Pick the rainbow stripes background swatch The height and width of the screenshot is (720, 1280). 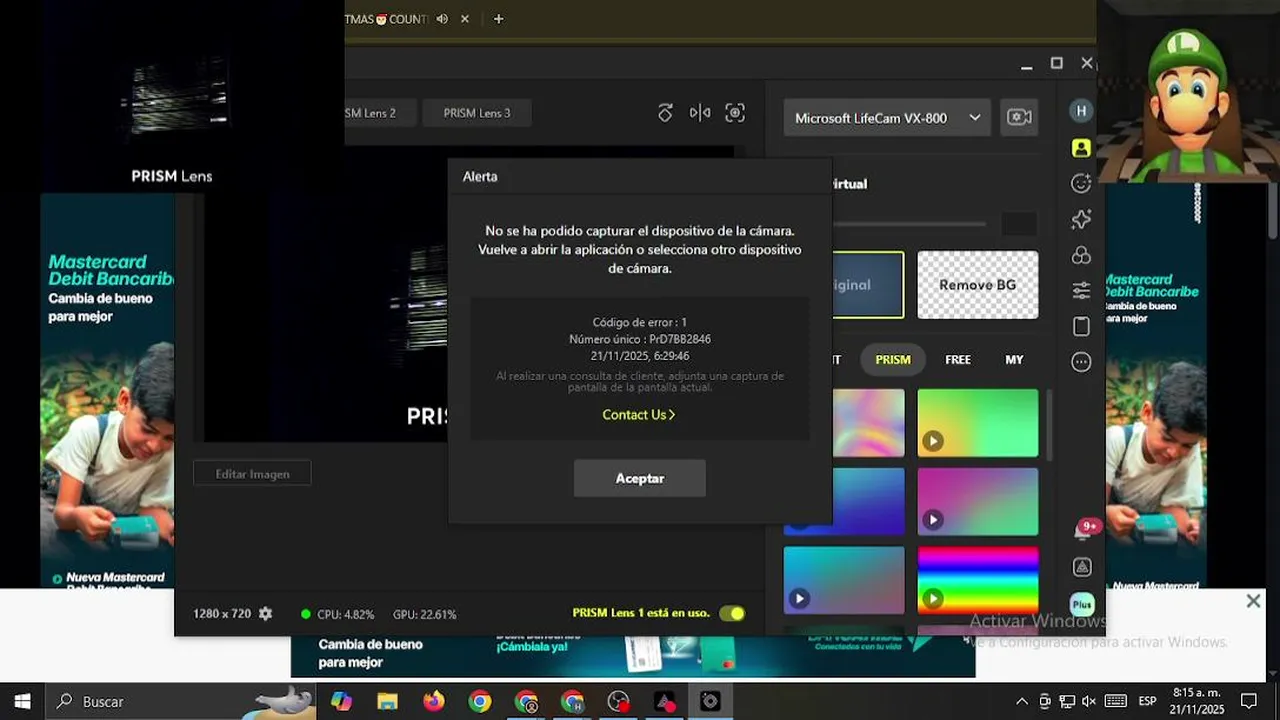click(x=978, y=580)
